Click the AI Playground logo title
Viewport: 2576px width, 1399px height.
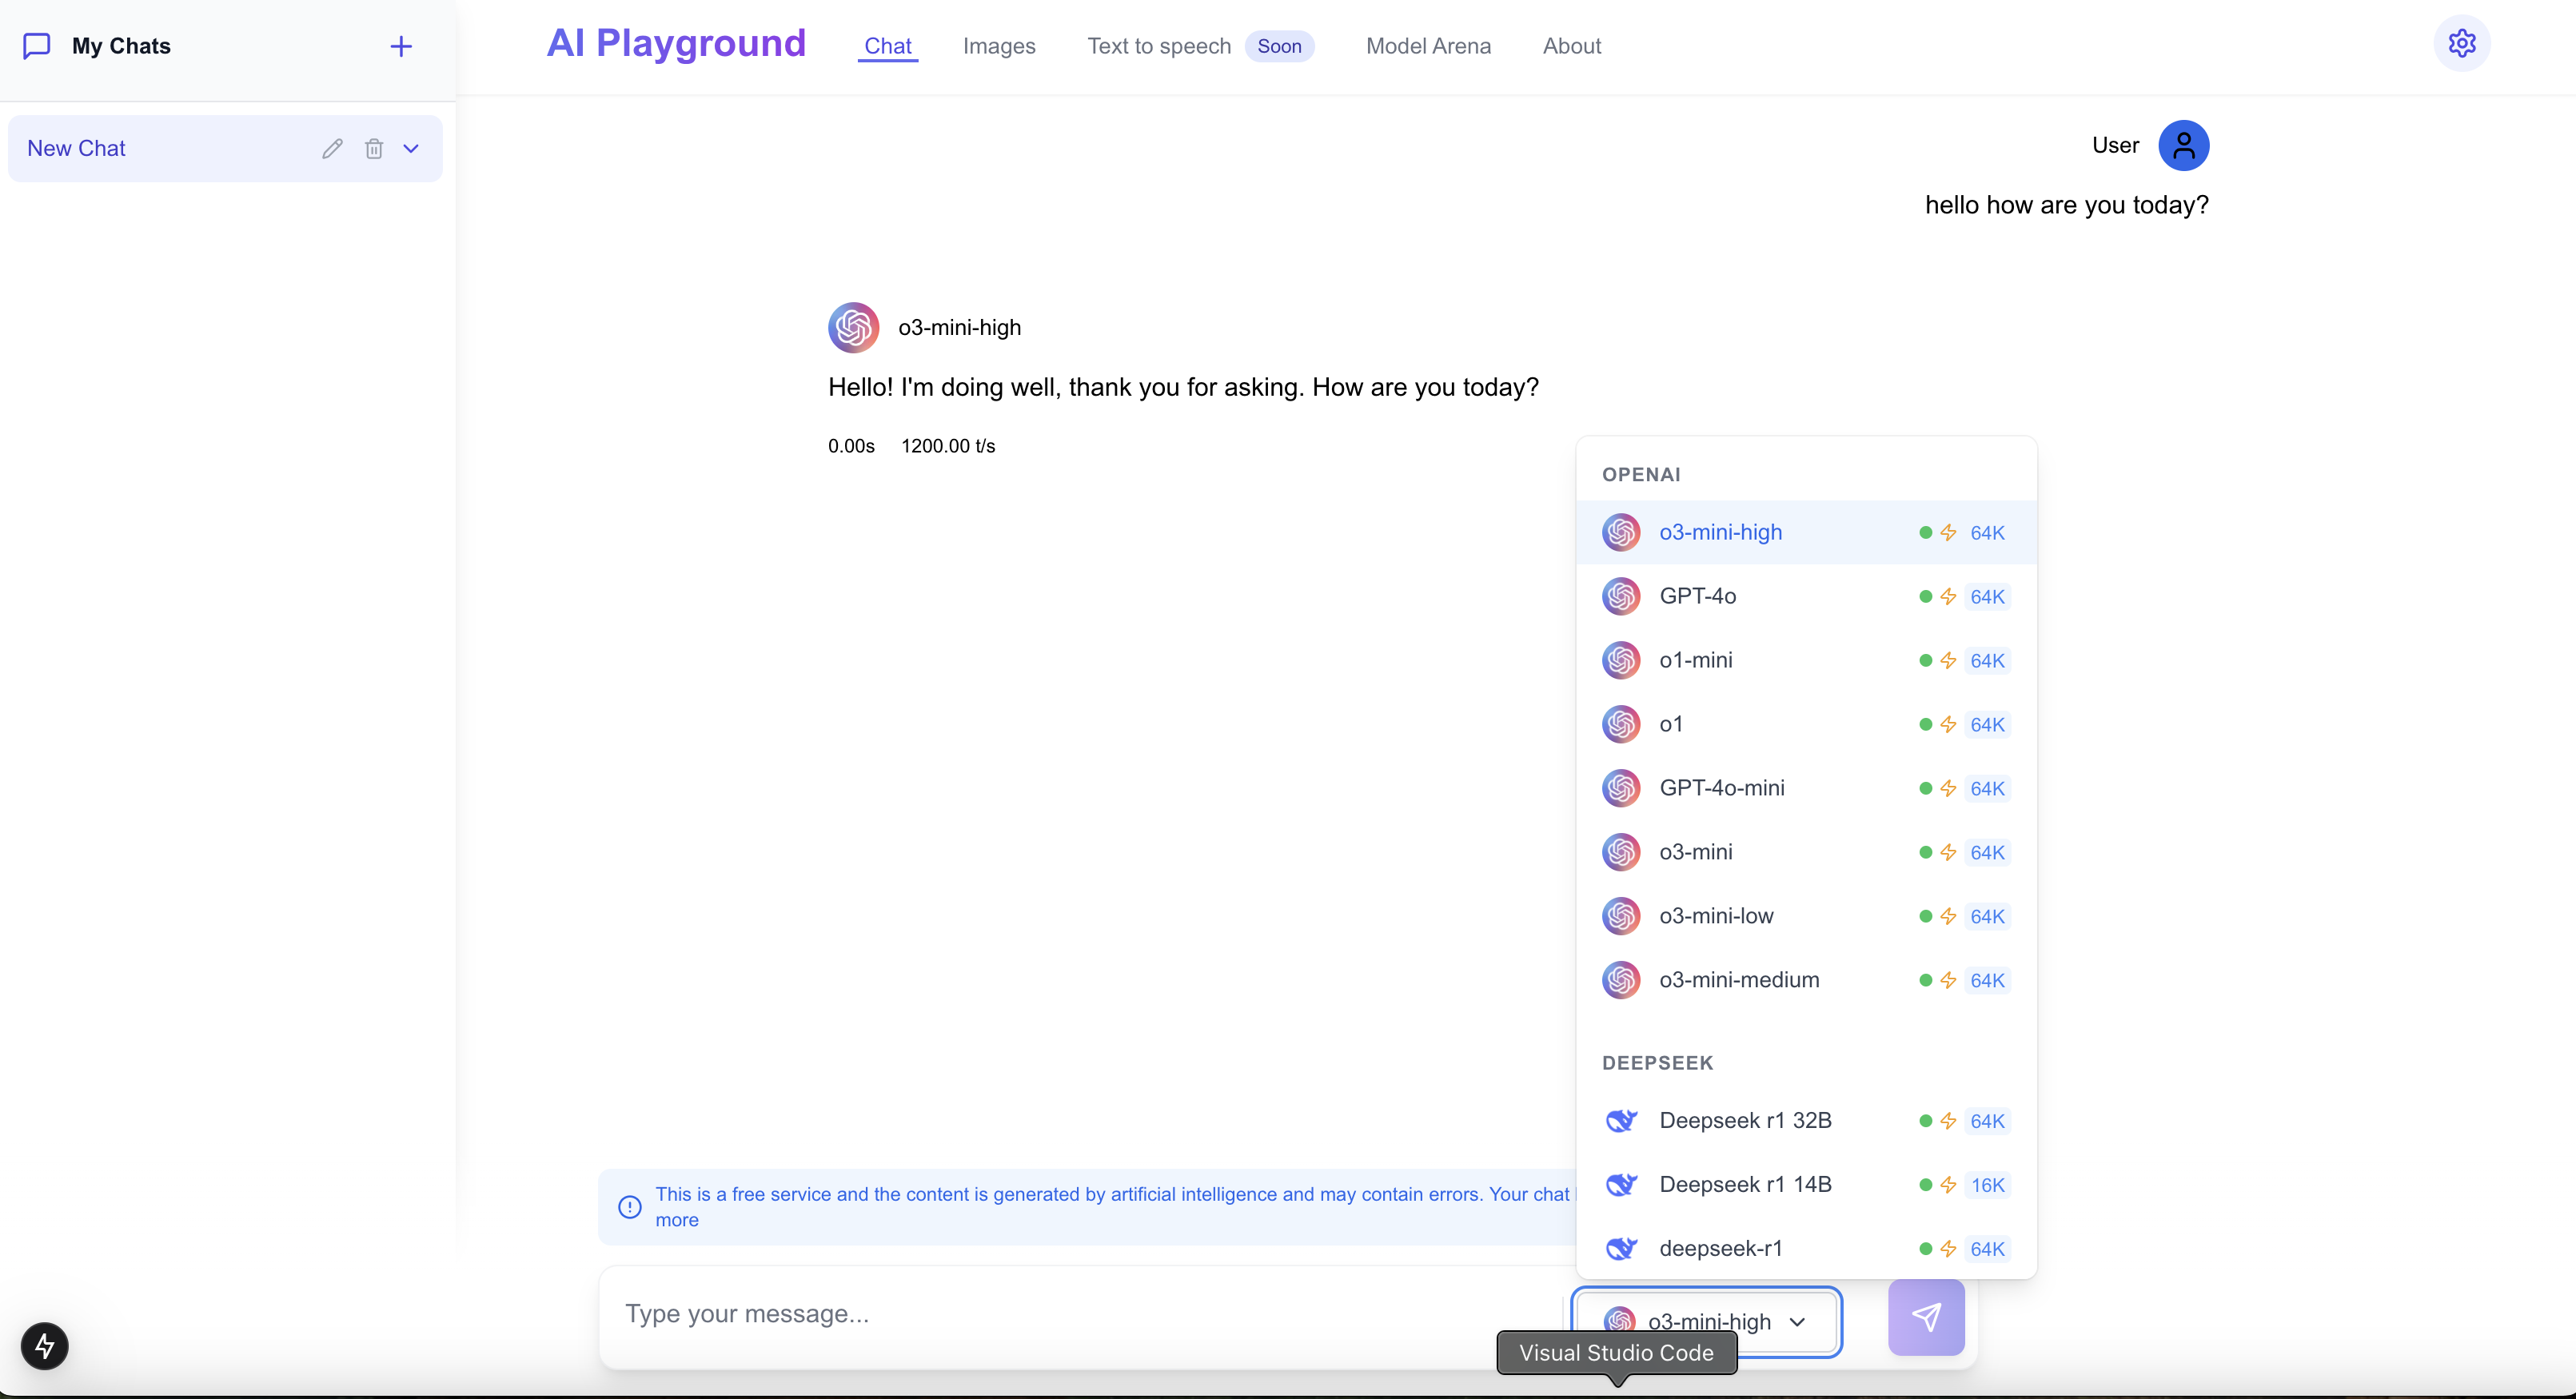coord(676,44)
